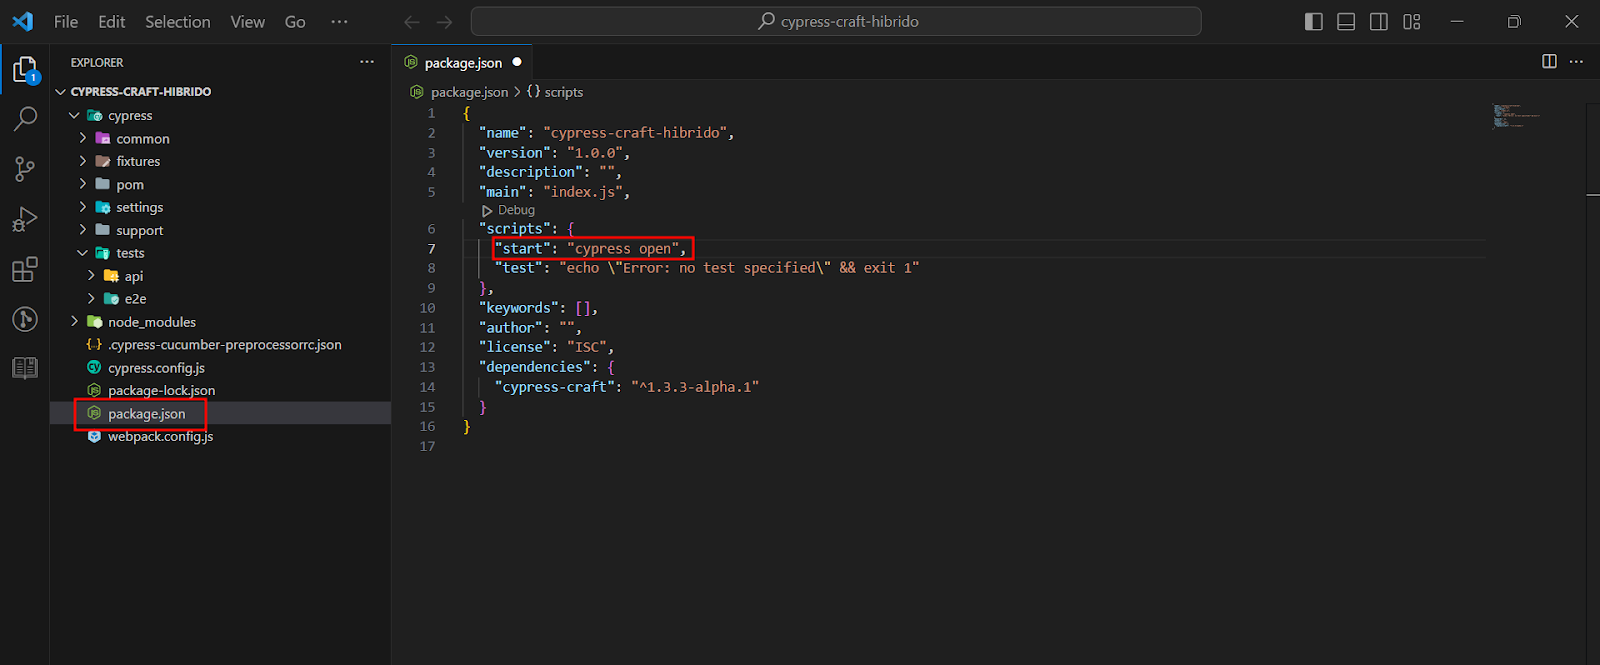Open .cypress-cucumber-preprocessorrc.json file
Image resolution: width=1600 pixels, height=665 pixels.
(225, 344)
